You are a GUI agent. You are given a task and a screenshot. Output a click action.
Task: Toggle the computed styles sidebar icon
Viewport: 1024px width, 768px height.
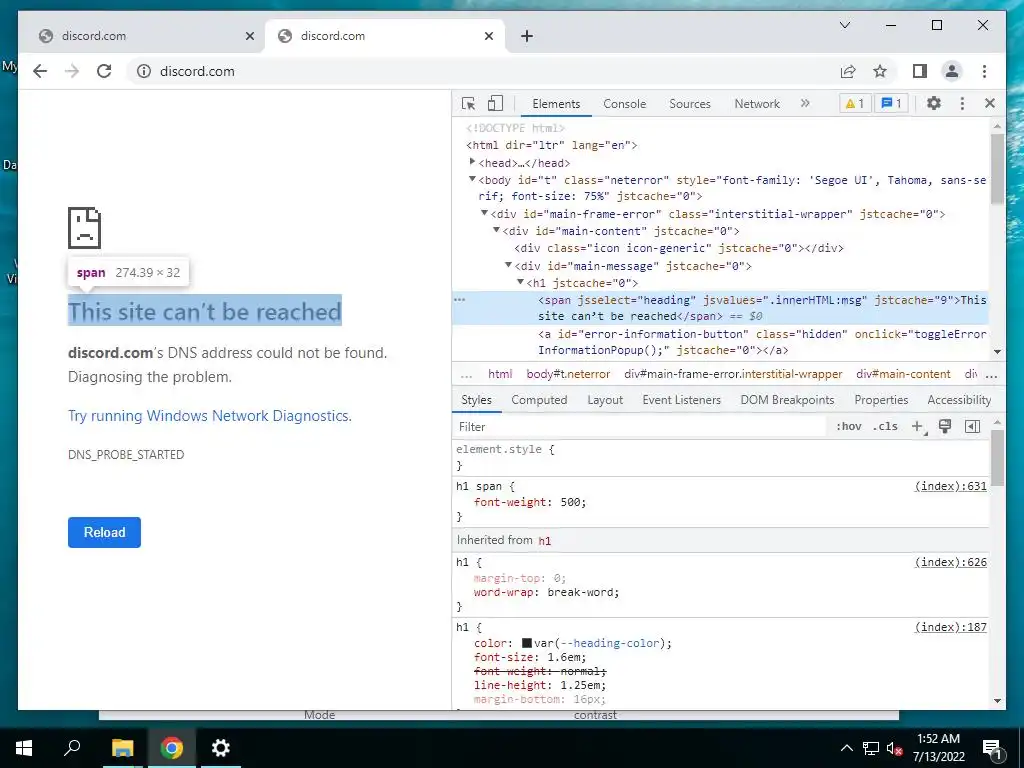[x=972, y=426]
